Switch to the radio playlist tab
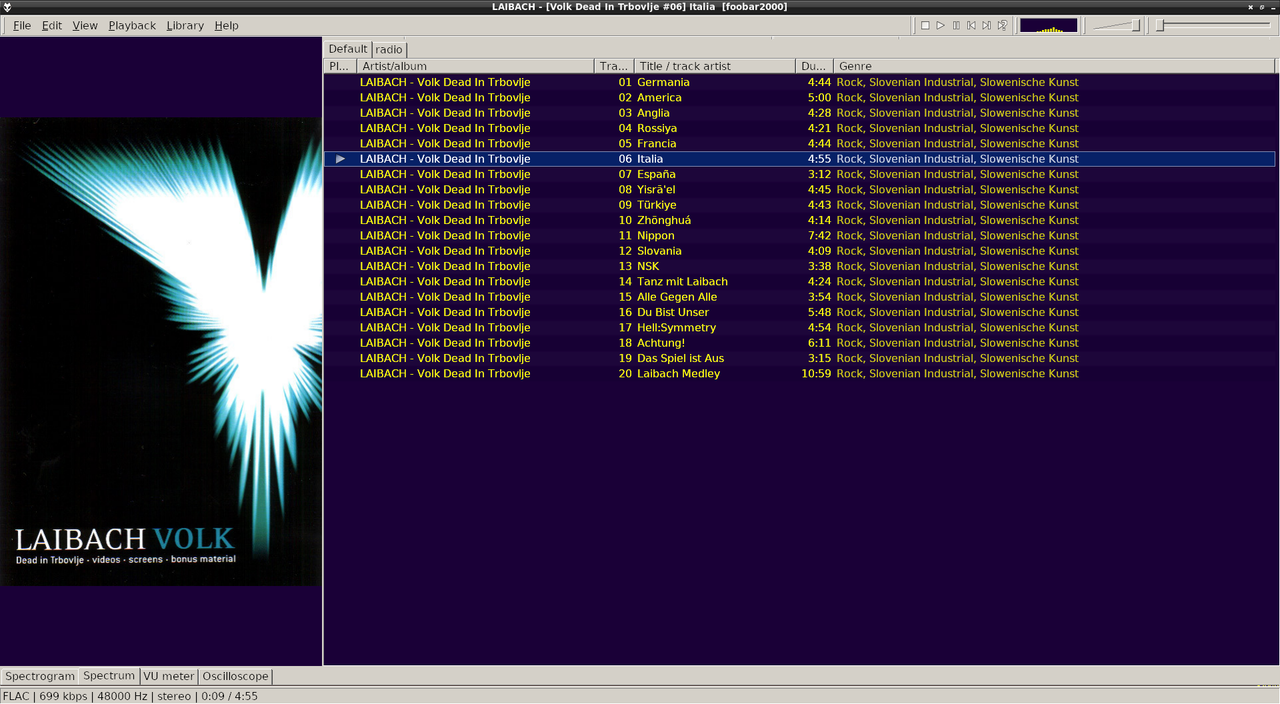1280x704 pixels. [389, 49]
